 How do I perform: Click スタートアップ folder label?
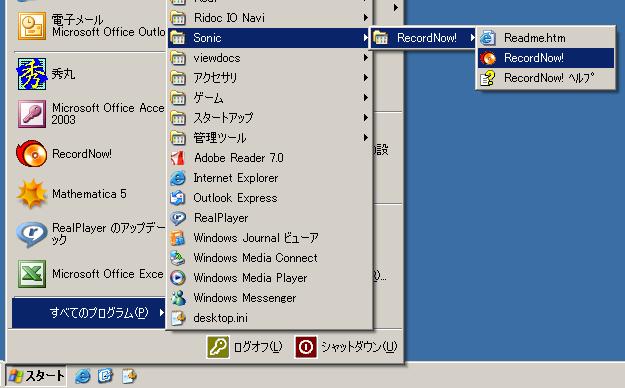click(x=223, y=118)
